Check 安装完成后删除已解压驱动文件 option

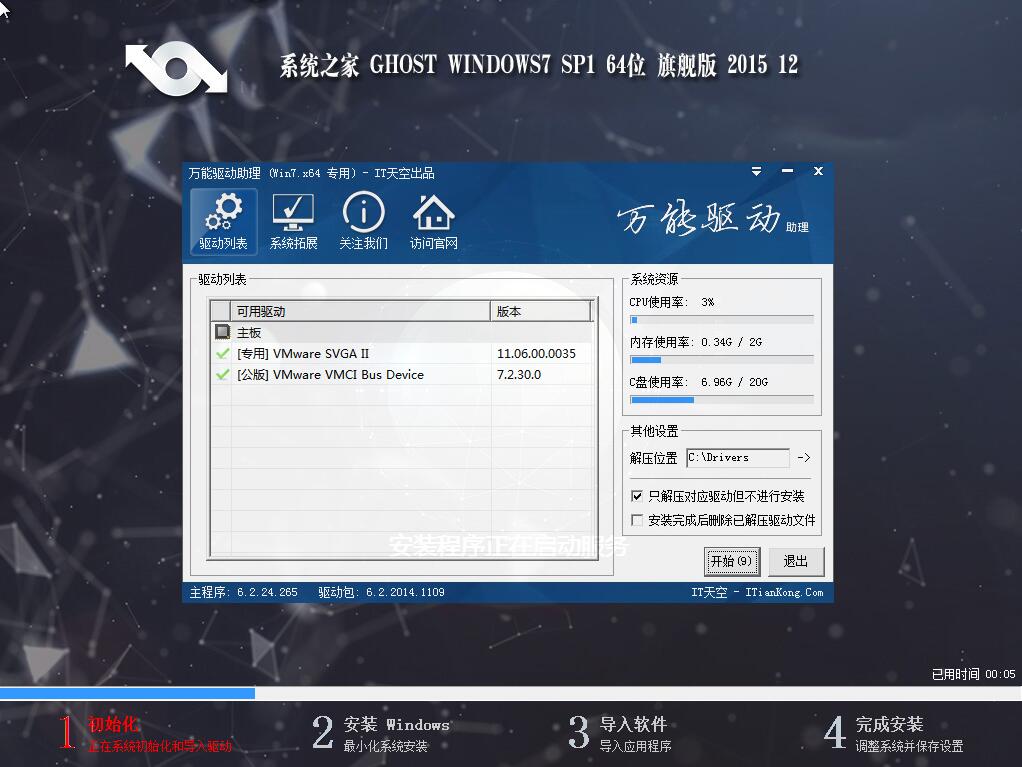[637, 520]
